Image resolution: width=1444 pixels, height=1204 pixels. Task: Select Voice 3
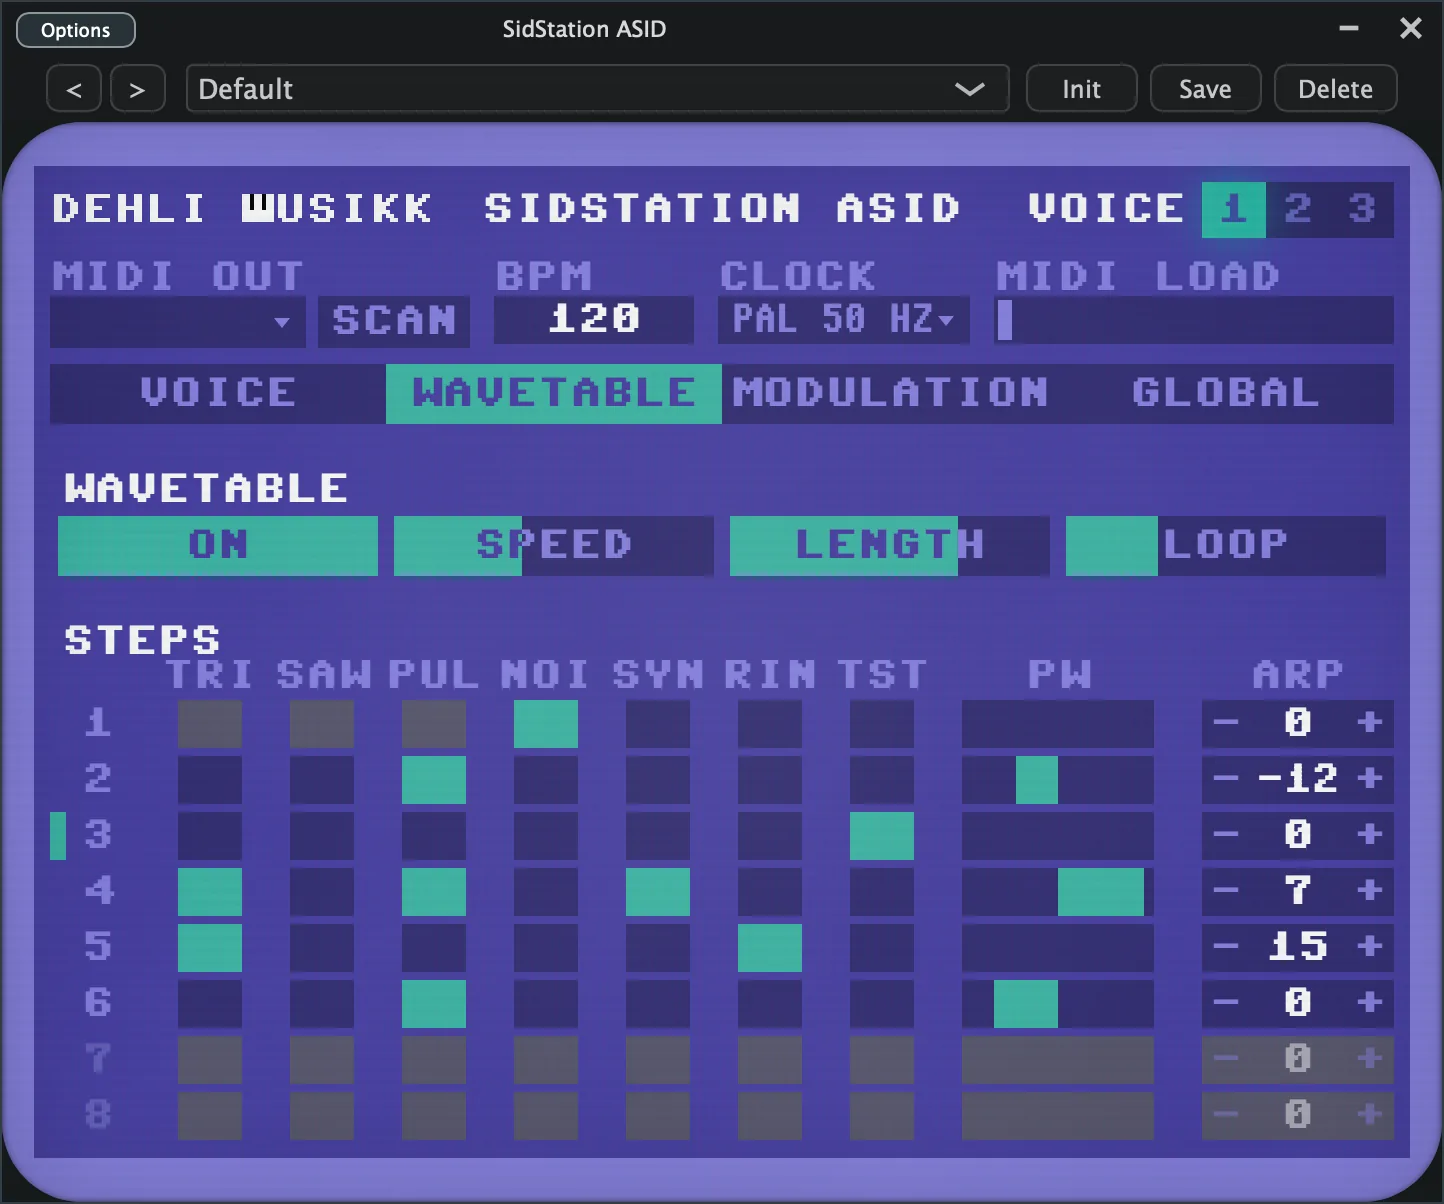pos(1362,209)
